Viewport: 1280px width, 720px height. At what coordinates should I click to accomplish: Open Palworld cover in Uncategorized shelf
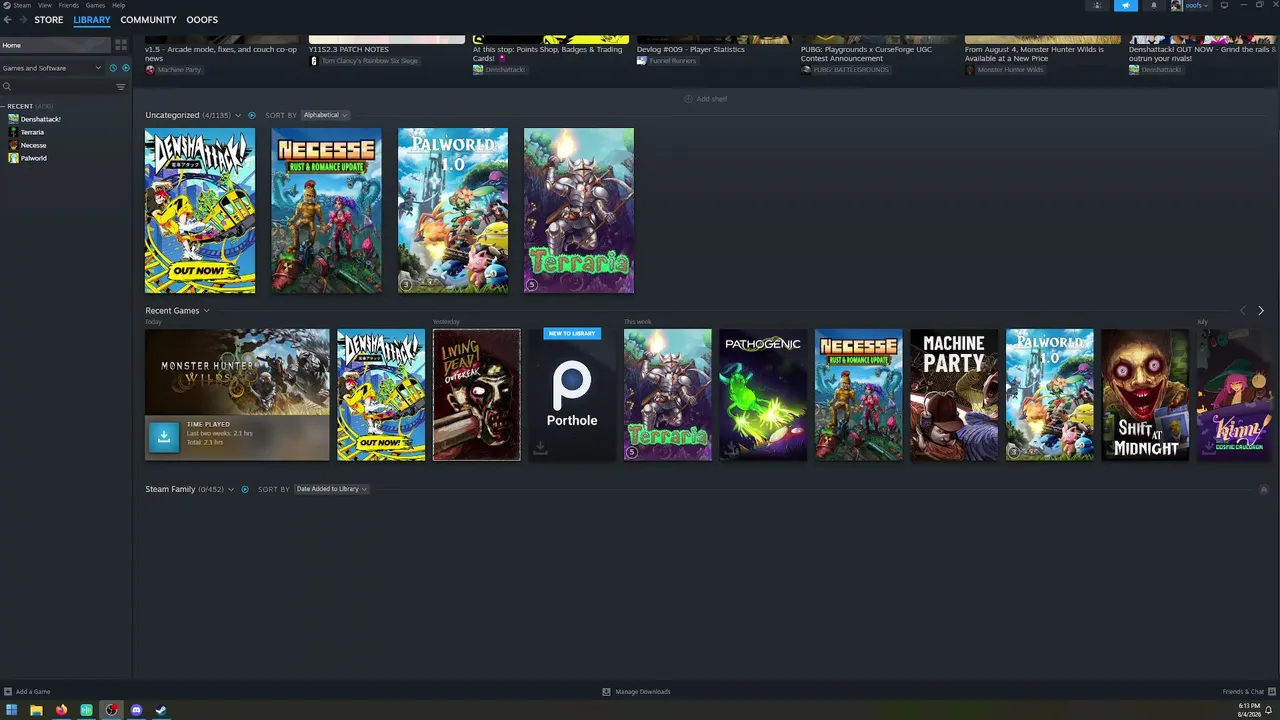tap(453, 211)
